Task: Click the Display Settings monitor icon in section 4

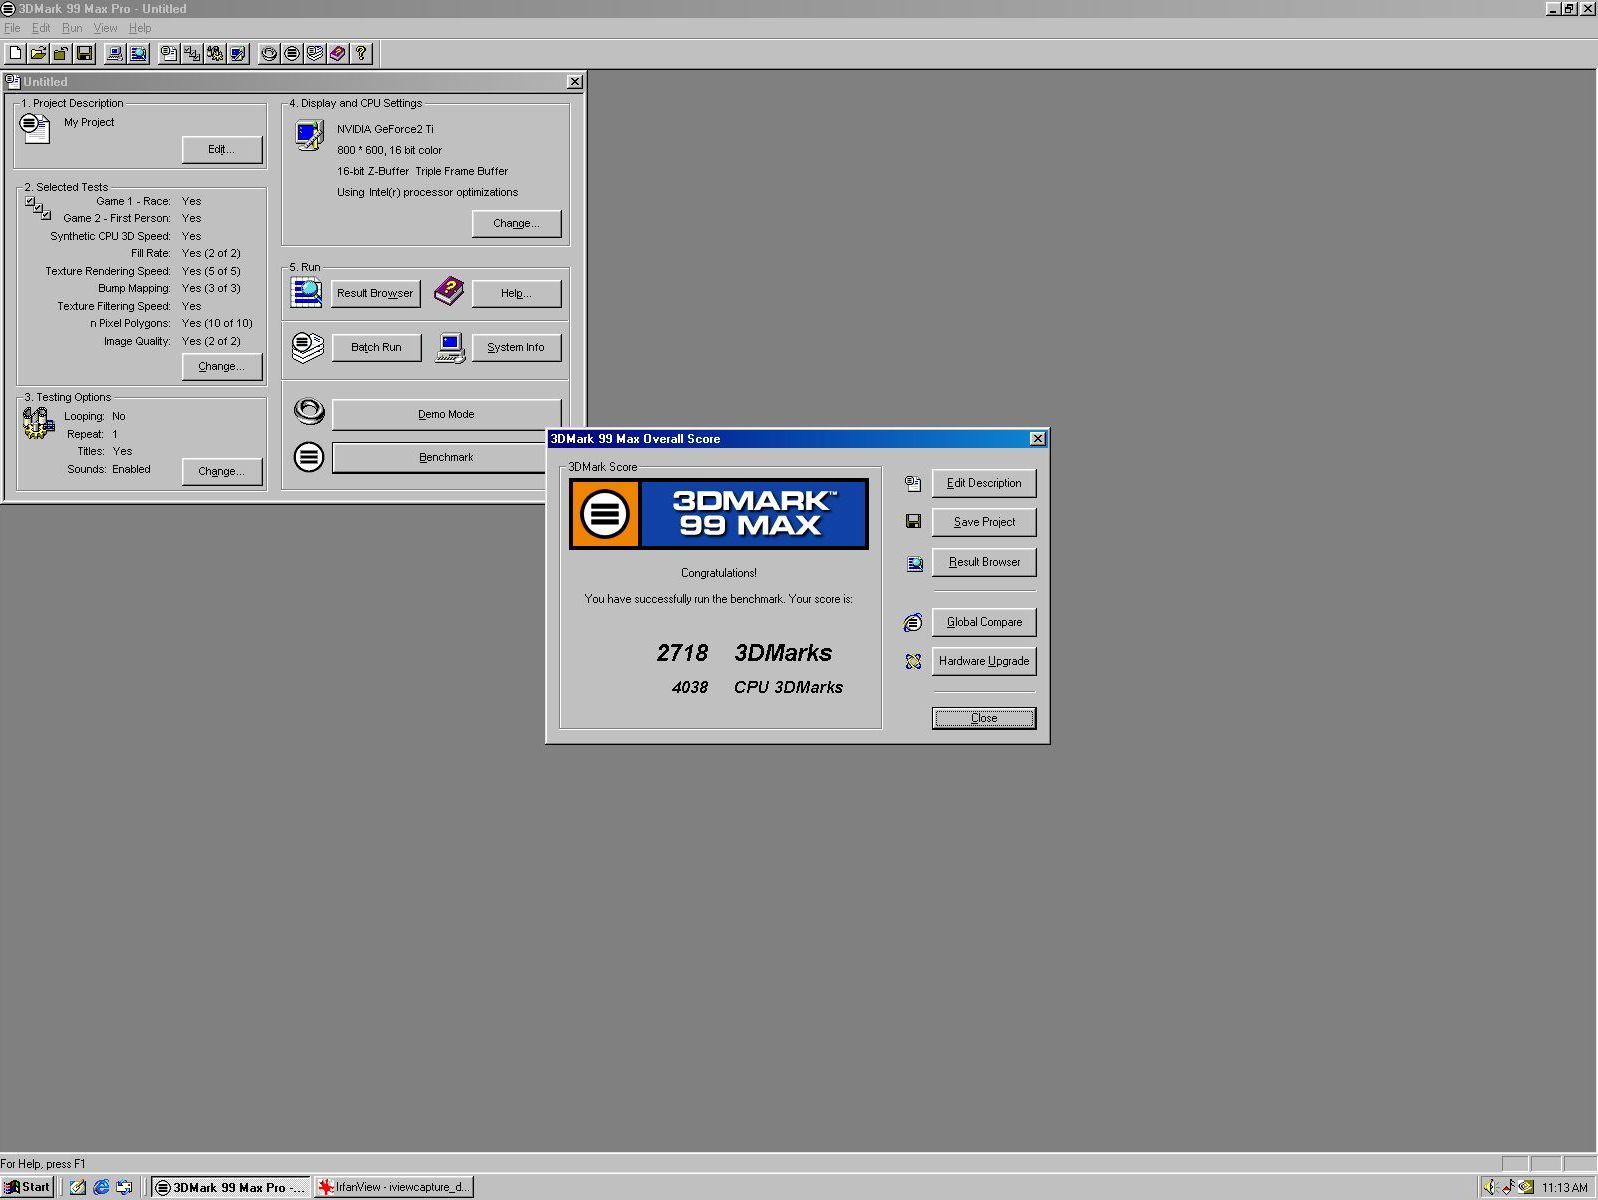Action: 309,135
